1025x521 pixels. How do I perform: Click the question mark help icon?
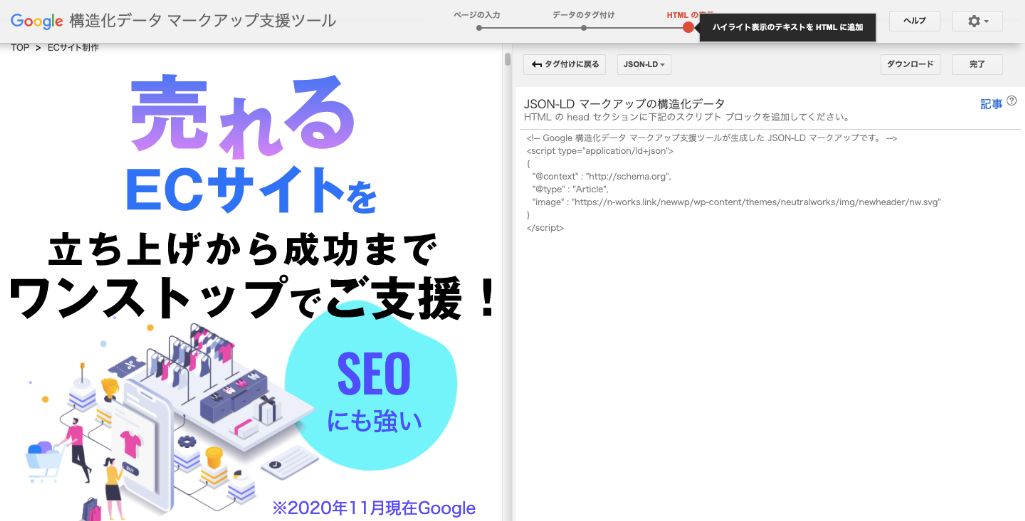pos(1011,101)
